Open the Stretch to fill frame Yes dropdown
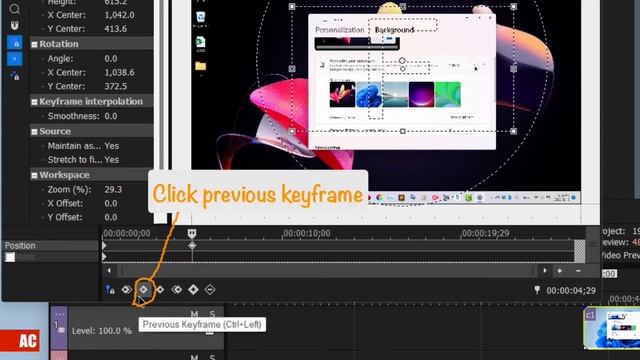The image size is (640, 360). coord(111,160)
